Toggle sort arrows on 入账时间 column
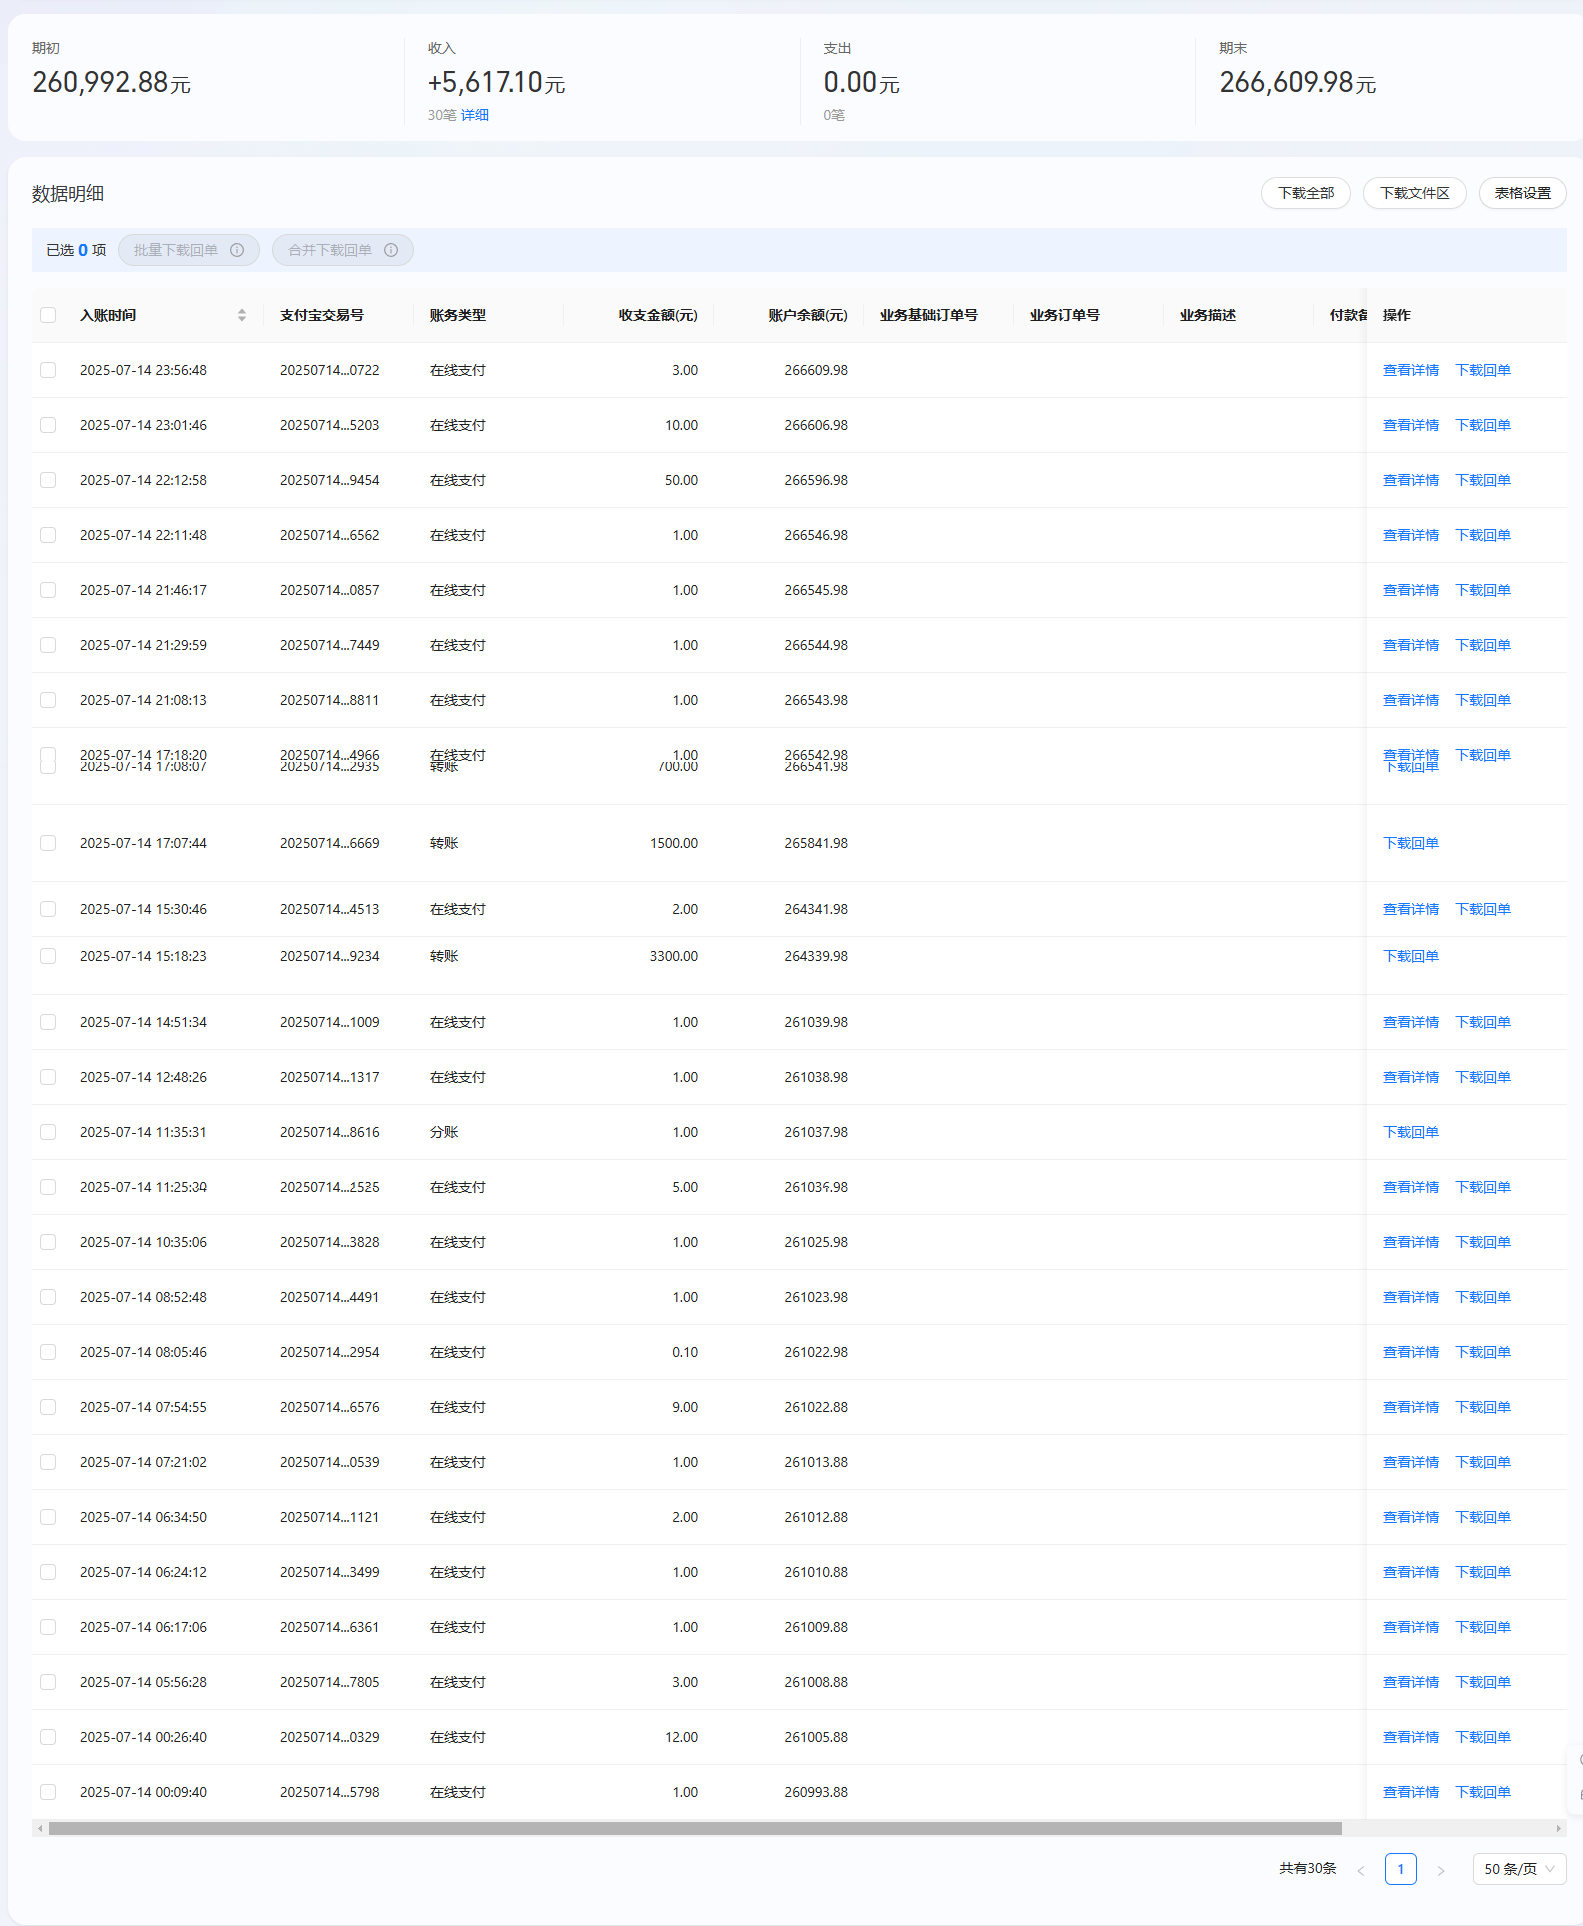 242,315
